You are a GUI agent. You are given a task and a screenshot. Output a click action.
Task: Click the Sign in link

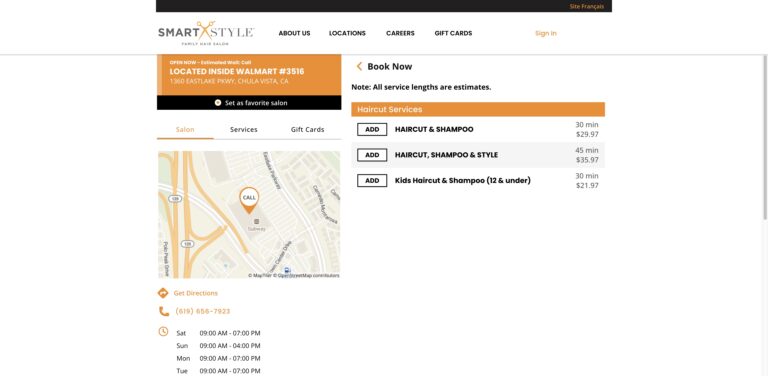pos(546,33)
